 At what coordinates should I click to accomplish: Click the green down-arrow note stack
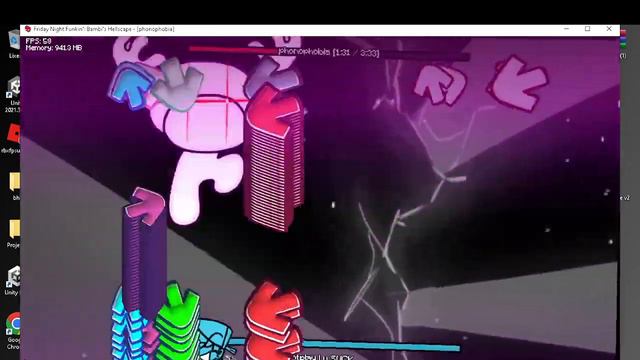point(178,321)
